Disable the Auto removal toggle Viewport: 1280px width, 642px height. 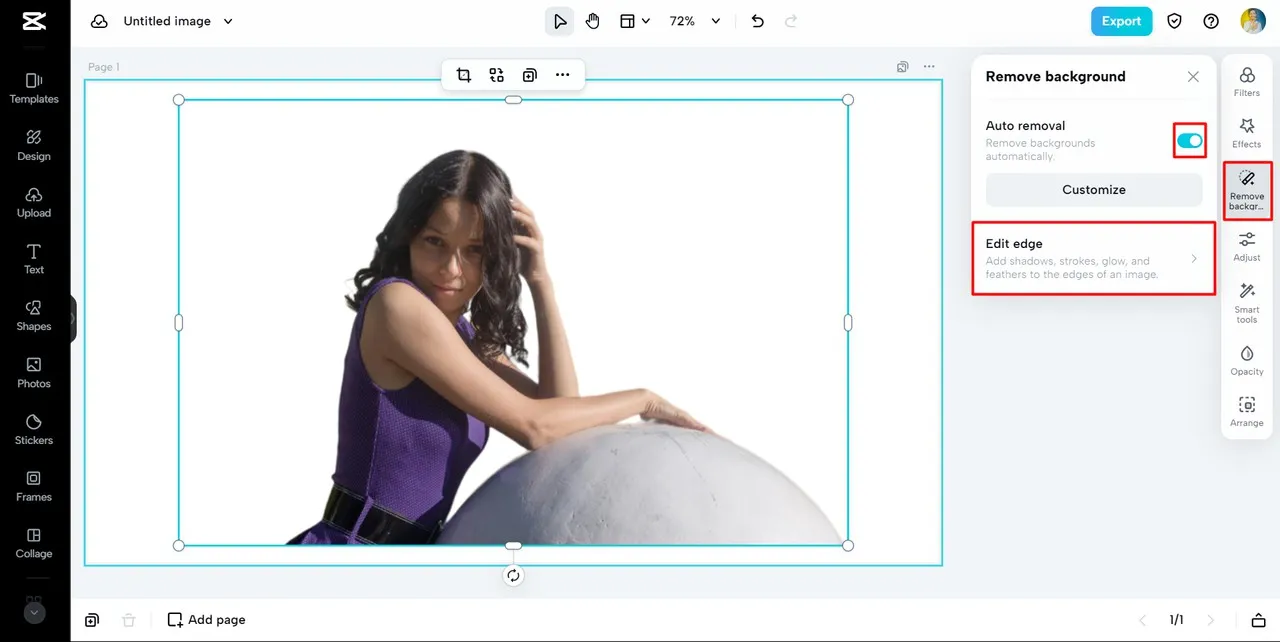tap(1189, 140)
